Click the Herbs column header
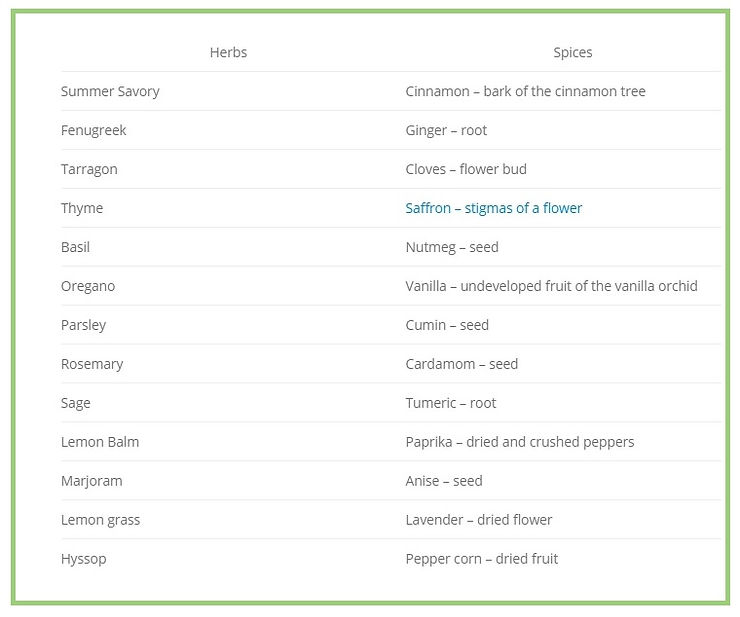The width and height of the screenshot is (740, 617). point(228,52)
